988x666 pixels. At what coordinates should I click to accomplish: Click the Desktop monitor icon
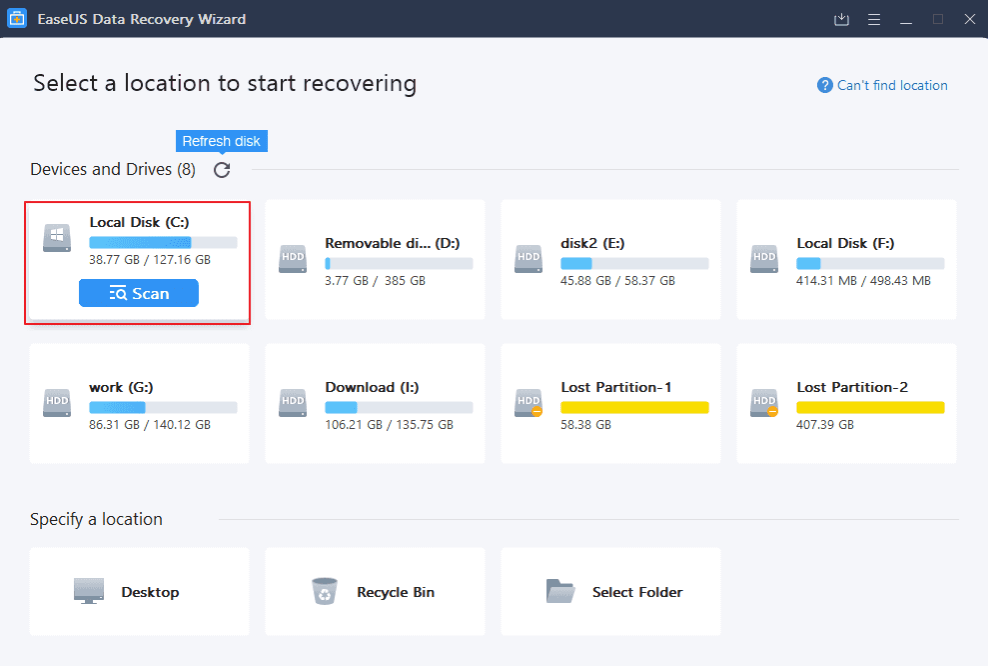tap(88, 591)
